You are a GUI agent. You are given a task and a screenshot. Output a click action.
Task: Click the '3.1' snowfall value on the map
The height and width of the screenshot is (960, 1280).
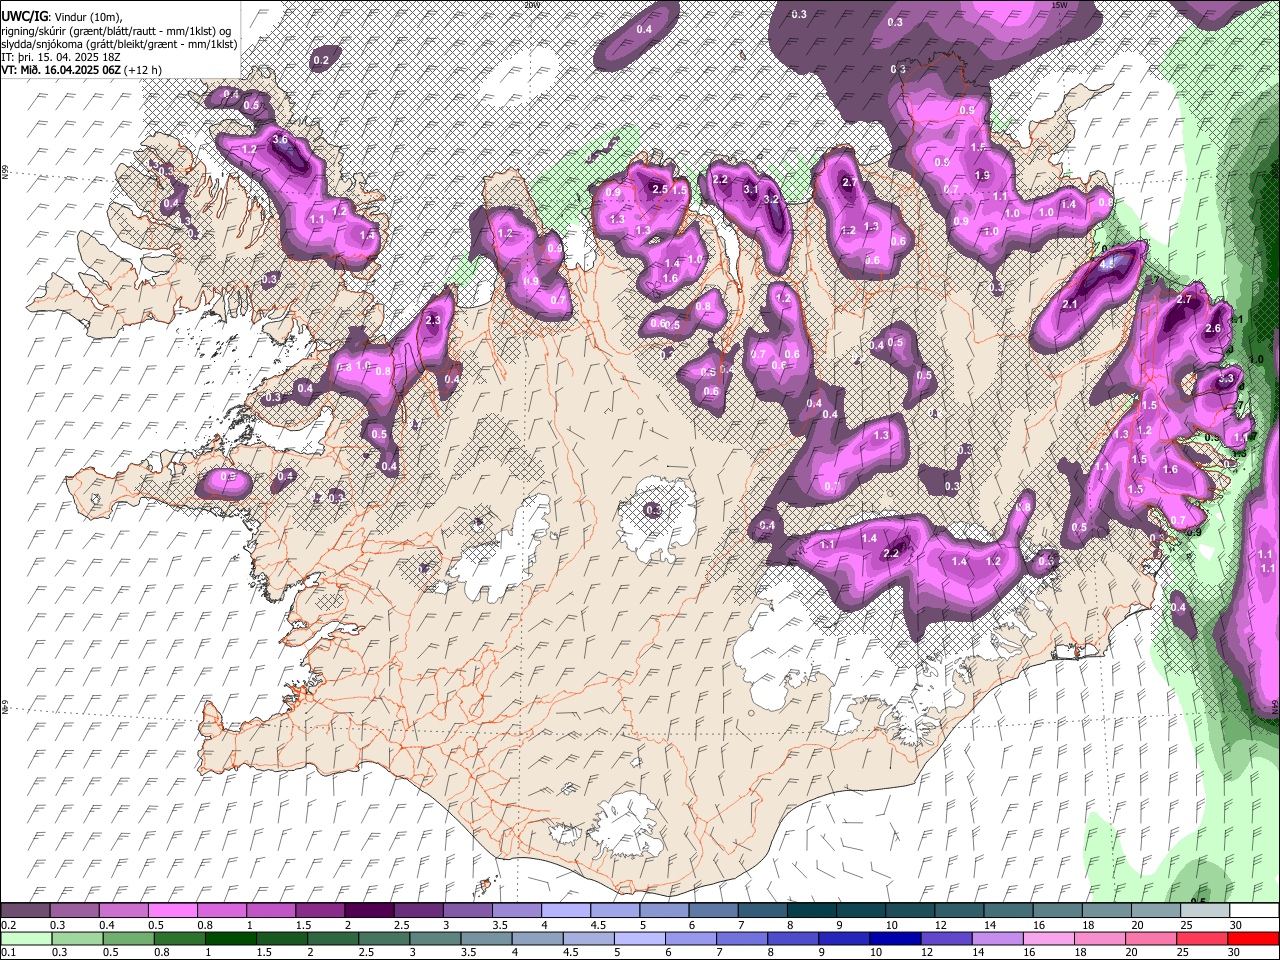(x=751, y=189)
